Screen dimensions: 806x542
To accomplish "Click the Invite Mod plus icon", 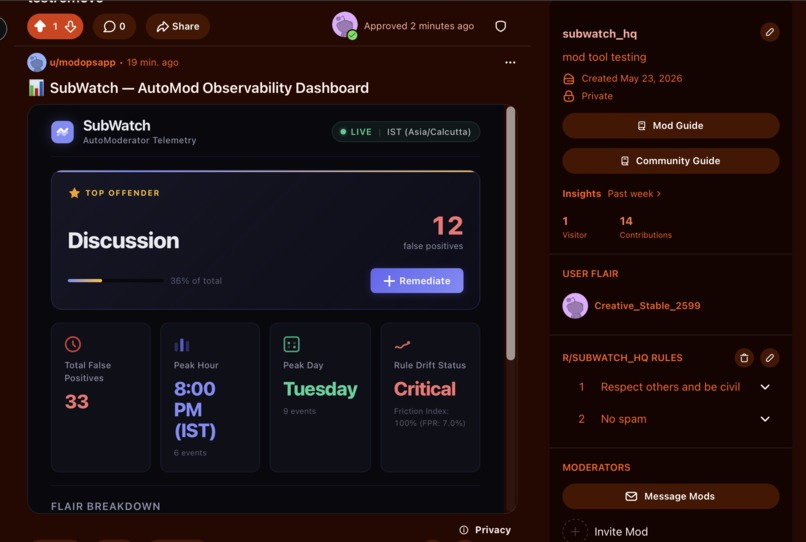I will [575, 531].
